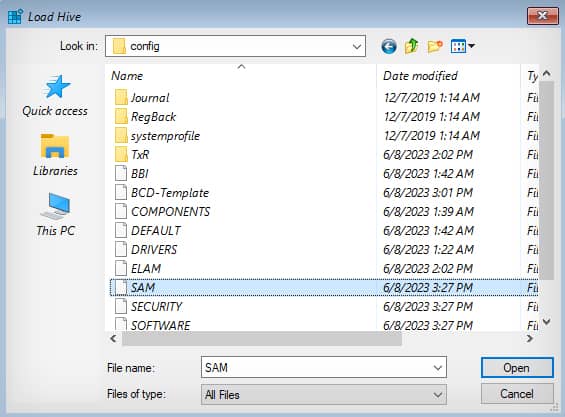
Task: Click the DRIVERS file icon
Action: tap(121, 250)
